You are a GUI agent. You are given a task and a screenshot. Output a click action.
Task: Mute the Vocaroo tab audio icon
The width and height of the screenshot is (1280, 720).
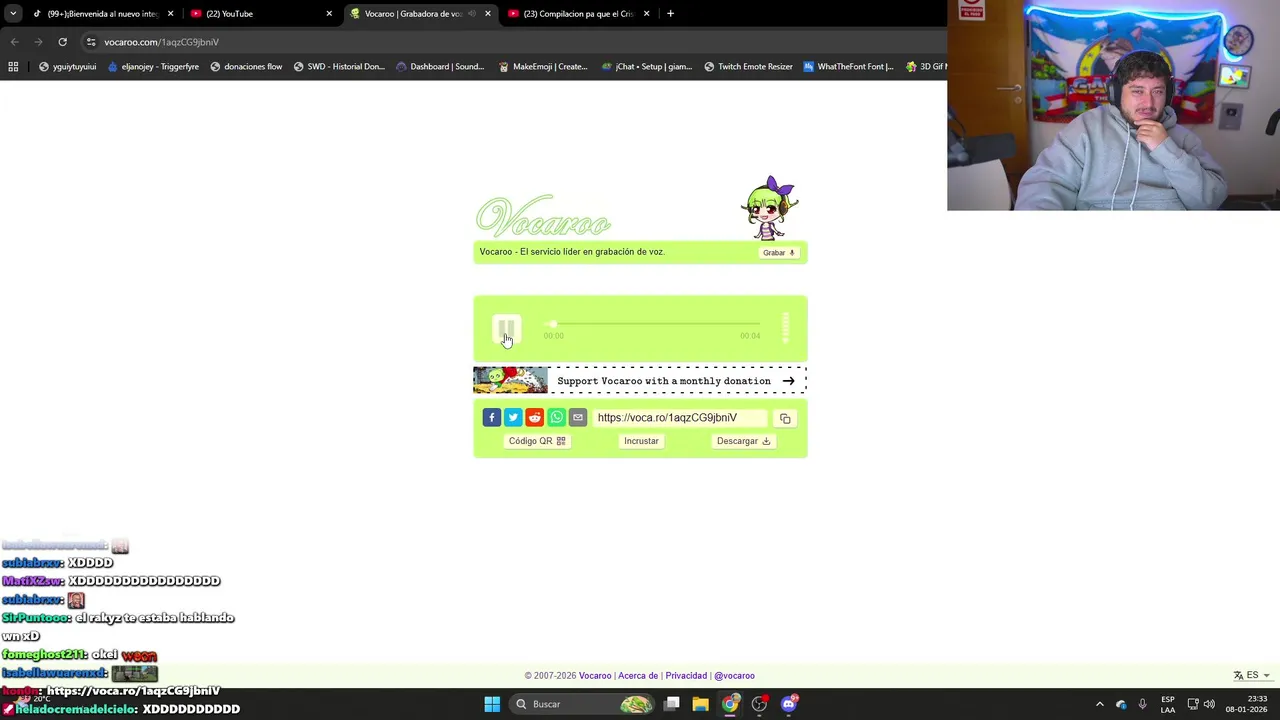tap(472, 14)
